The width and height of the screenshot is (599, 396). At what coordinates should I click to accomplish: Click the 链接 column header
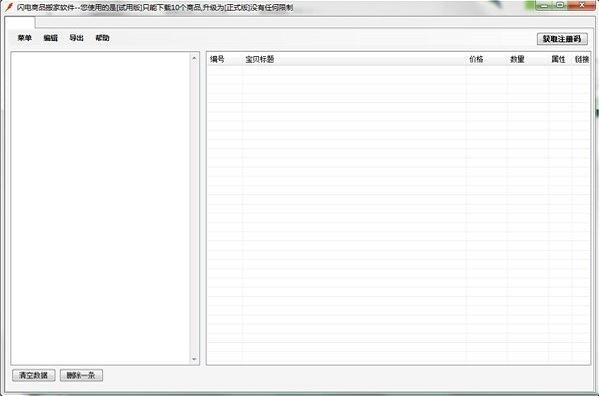(582, 59)
